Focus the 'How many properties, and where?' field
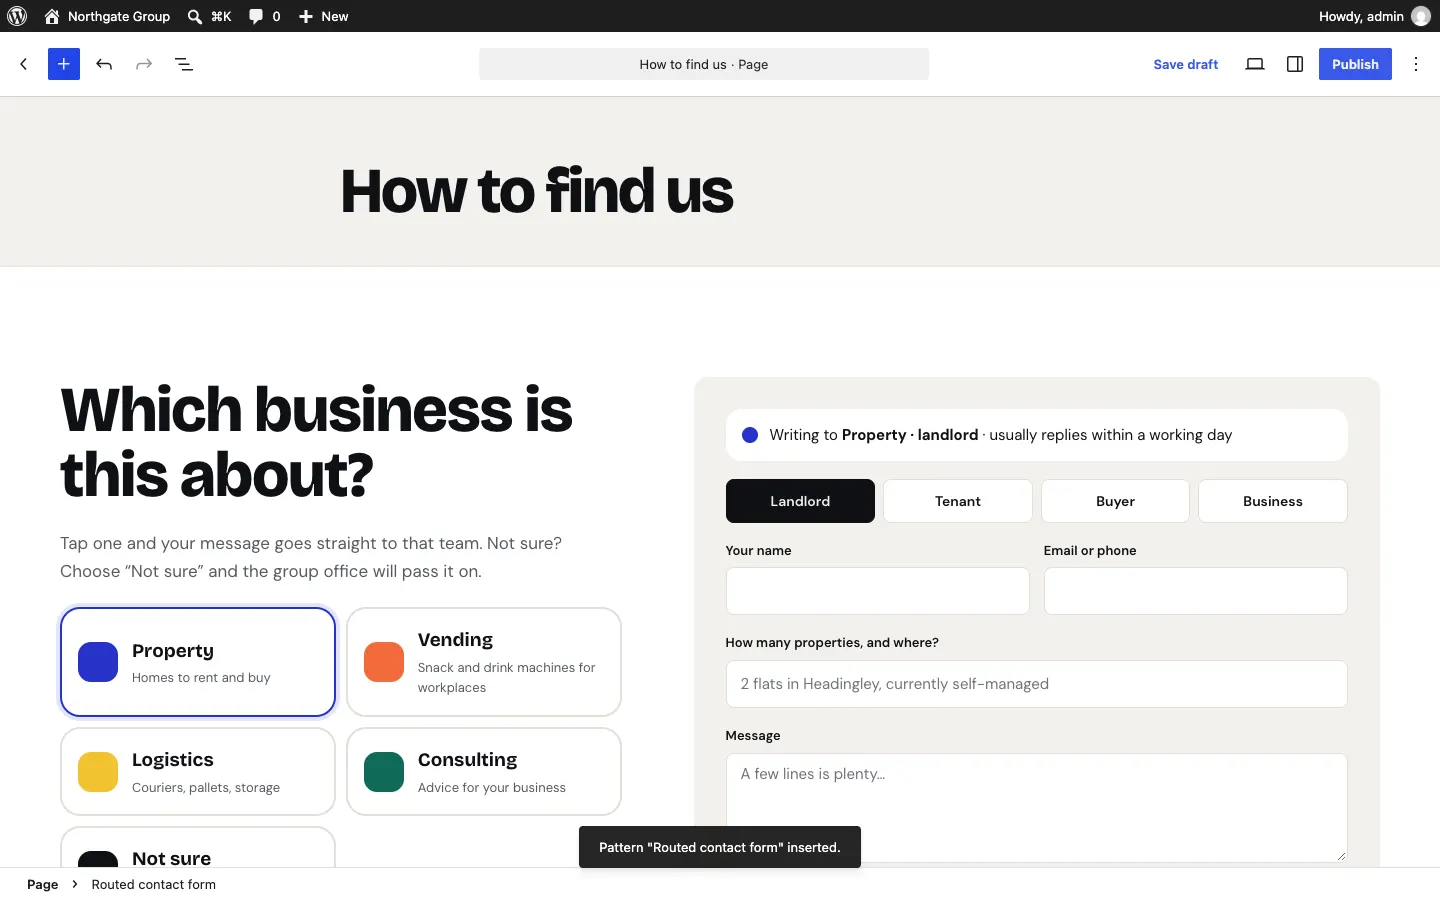The image size is (1440, 900). click(1037, 684)
